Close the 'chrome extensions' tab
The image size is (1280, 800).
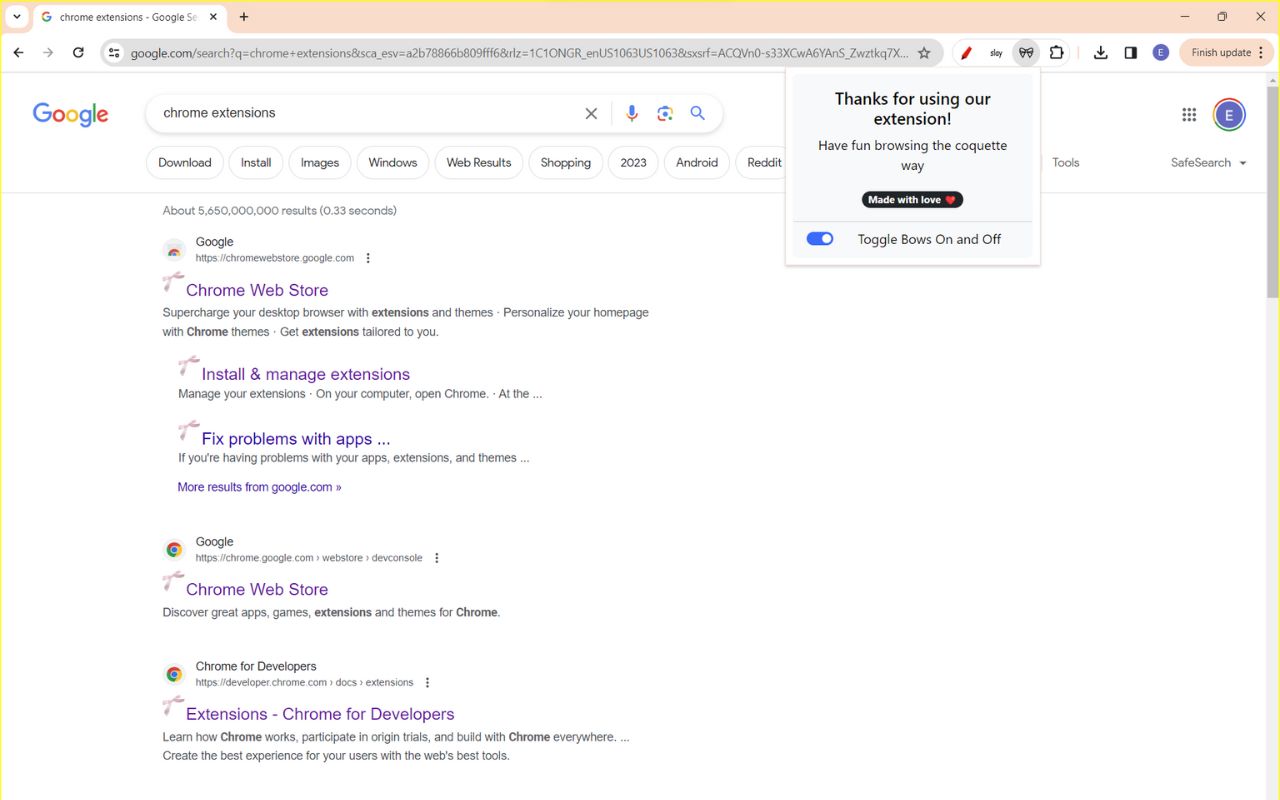[x=213, y=17]
